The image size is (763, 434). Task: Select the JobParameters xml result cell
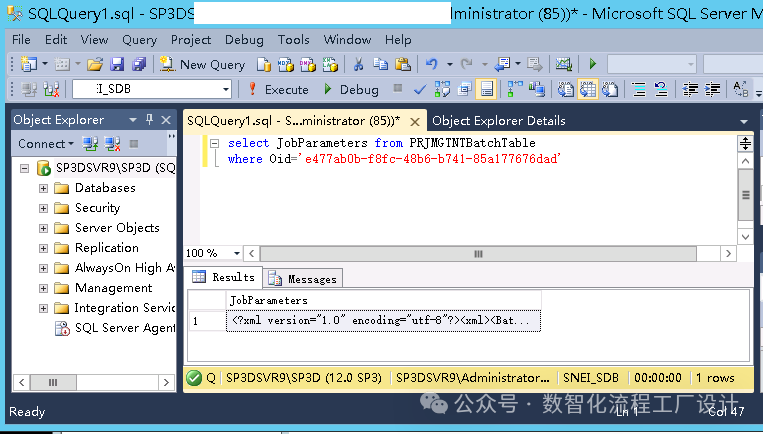coord(383,321)
